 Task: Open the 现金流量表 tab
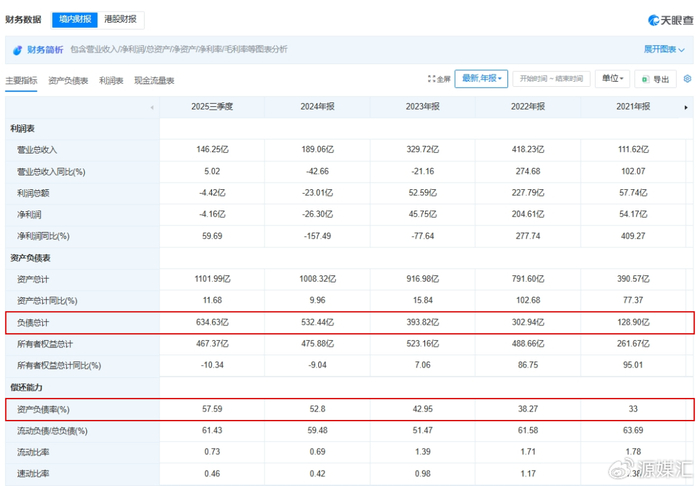point(154,81)
